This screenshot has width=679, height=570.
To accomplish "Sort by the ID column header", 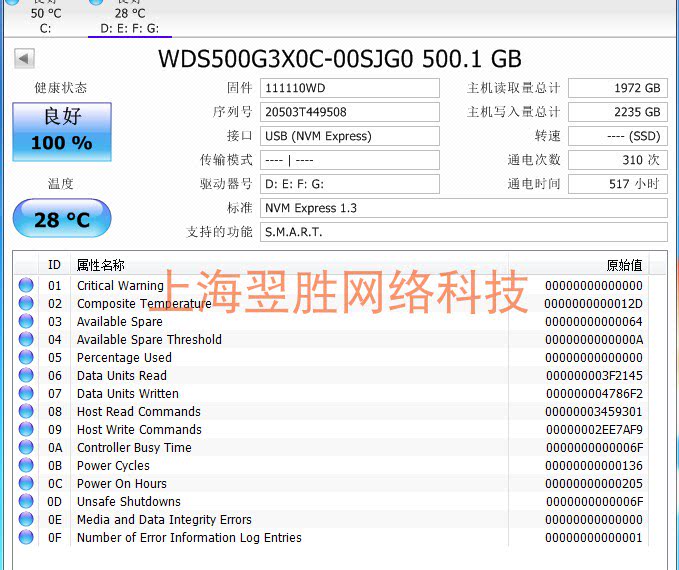I will 54,265.
